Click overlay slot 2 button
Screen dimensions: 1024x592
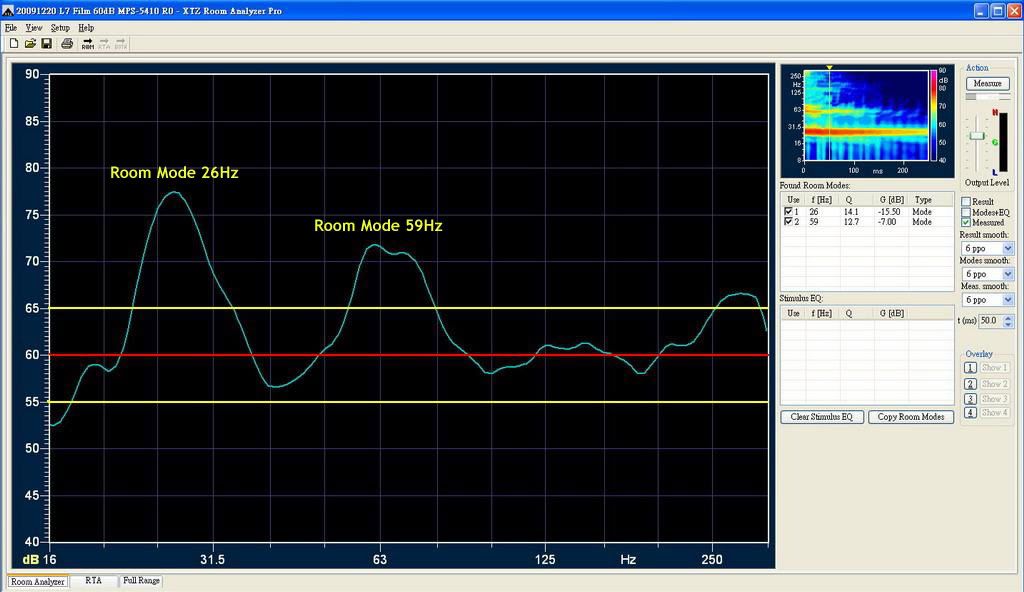coord(970,384)
